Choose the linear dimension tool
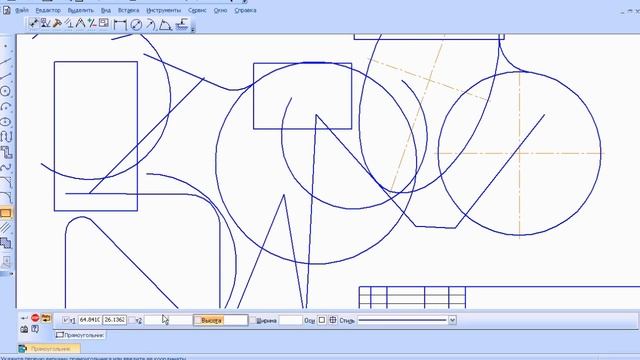 [120, 25]
